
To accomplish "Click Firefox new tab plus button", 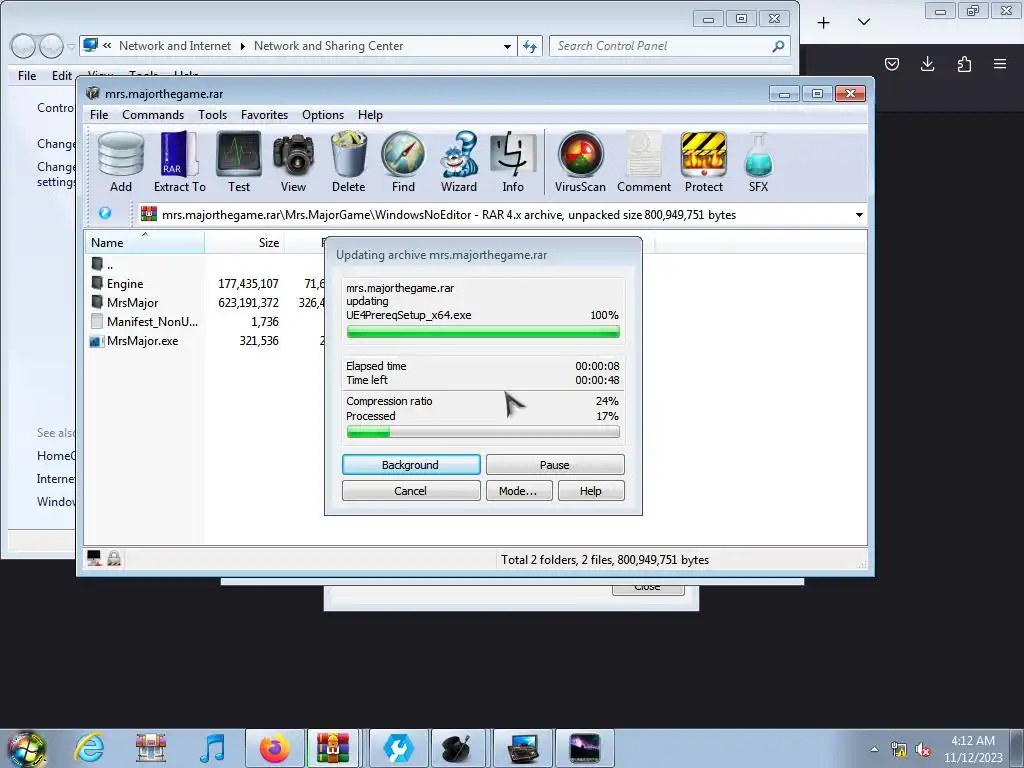I will (x=824, y=23).
